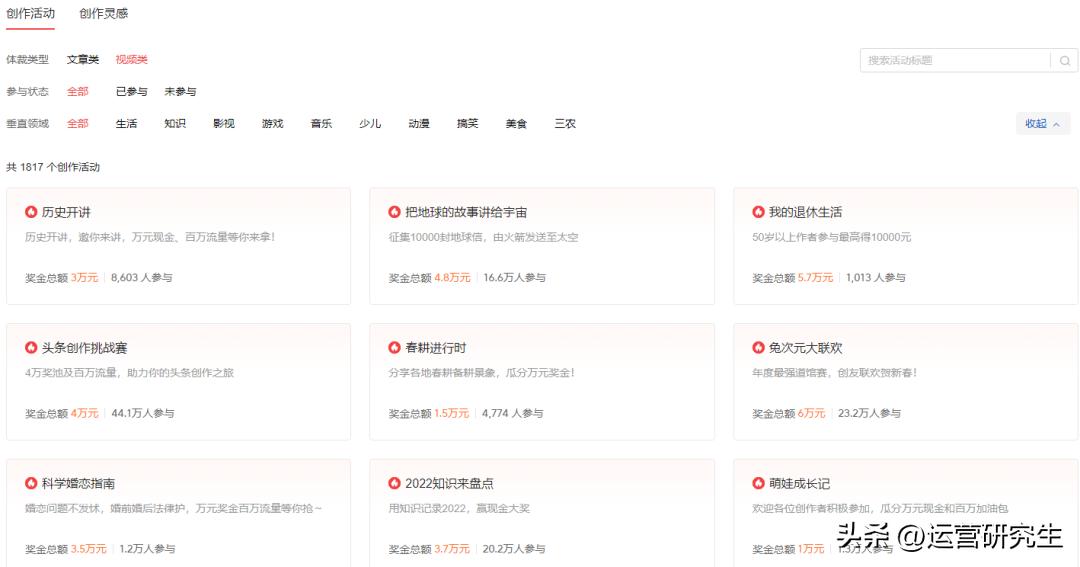The width and height of the screenshot is (1080, 567).
Task: Filter vertical field by 动漫
Action: pyautogui.click(x=419, y=124)
